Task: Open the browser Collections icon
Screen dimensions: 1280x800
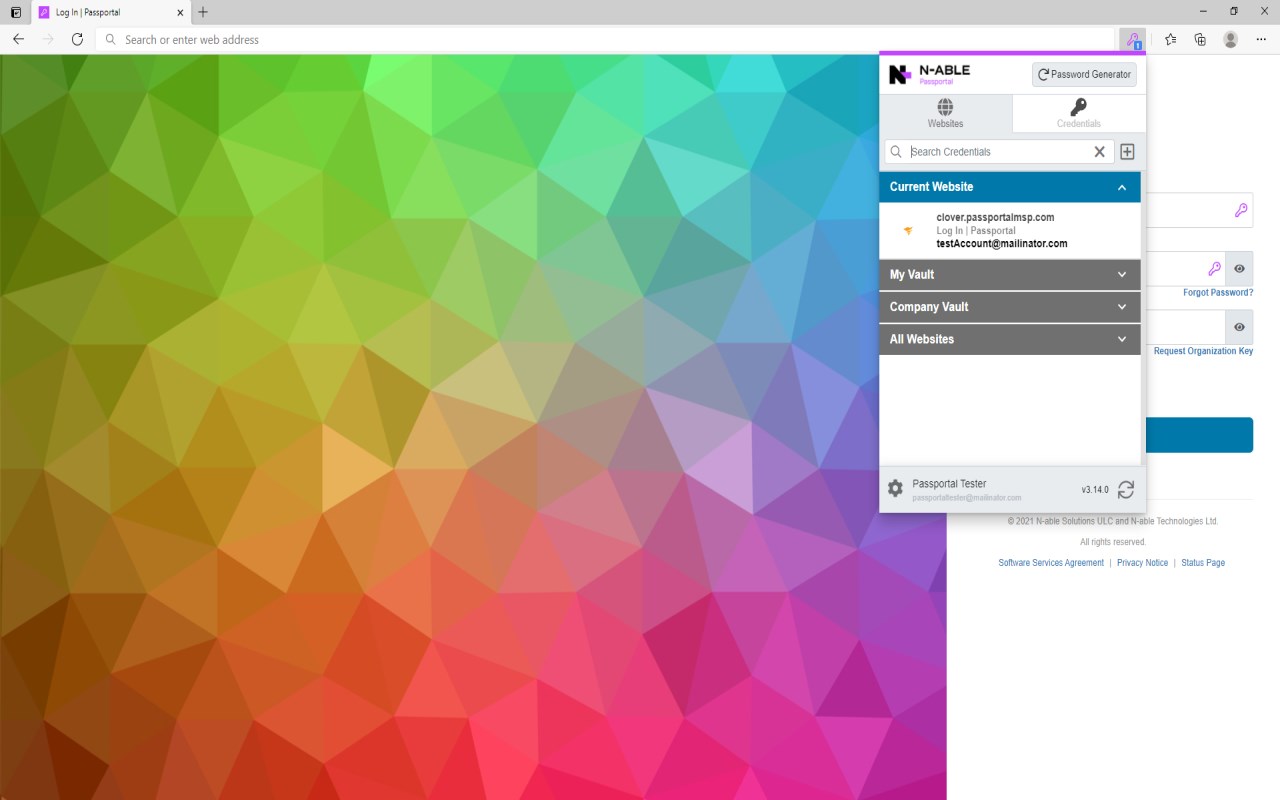Action: point(1200,40)
